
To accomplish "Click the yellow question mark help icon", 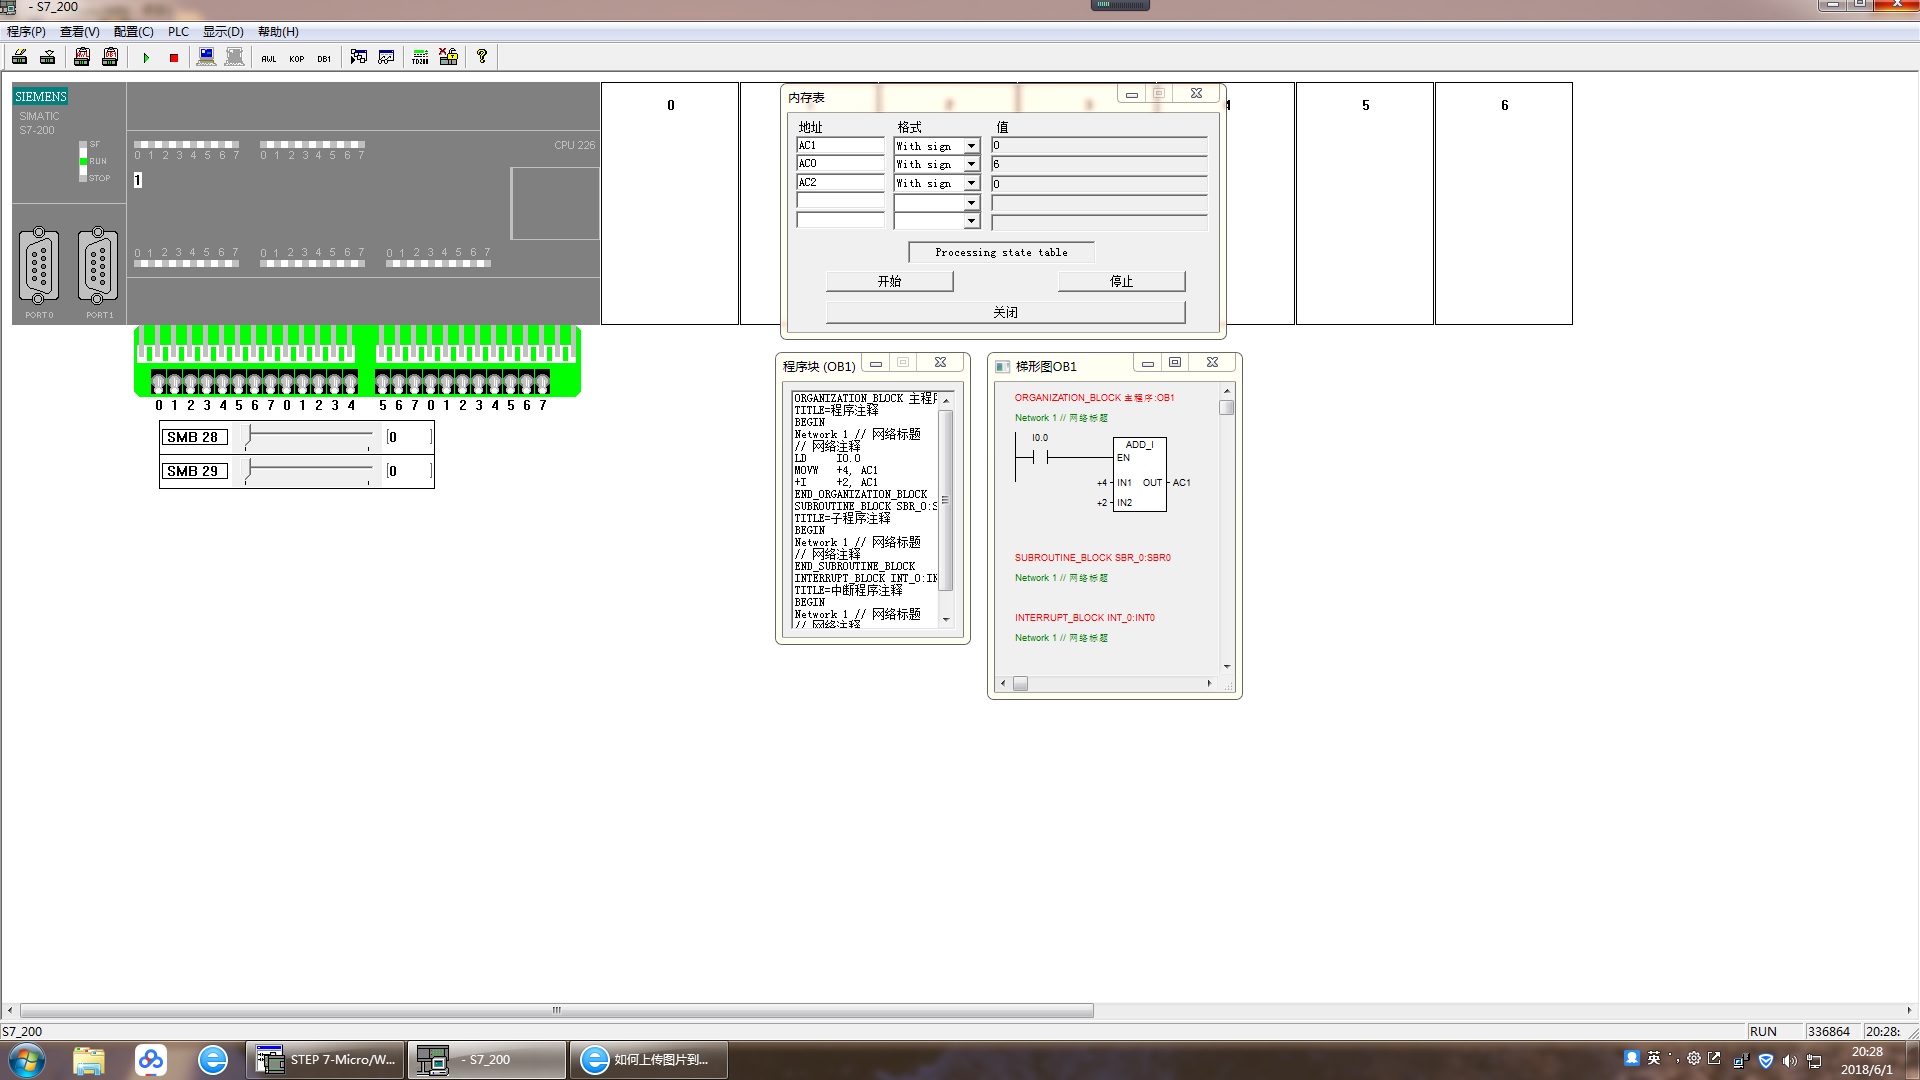I will [482, 57].
